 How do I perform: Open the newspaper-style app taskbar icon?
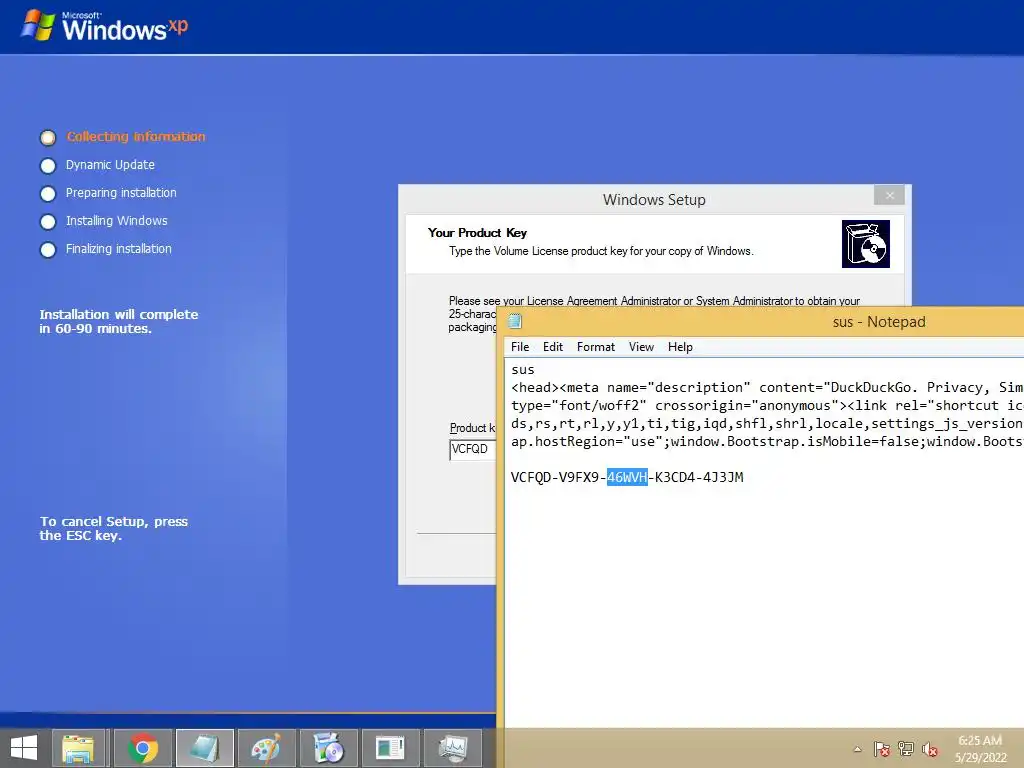click(391, 748)
